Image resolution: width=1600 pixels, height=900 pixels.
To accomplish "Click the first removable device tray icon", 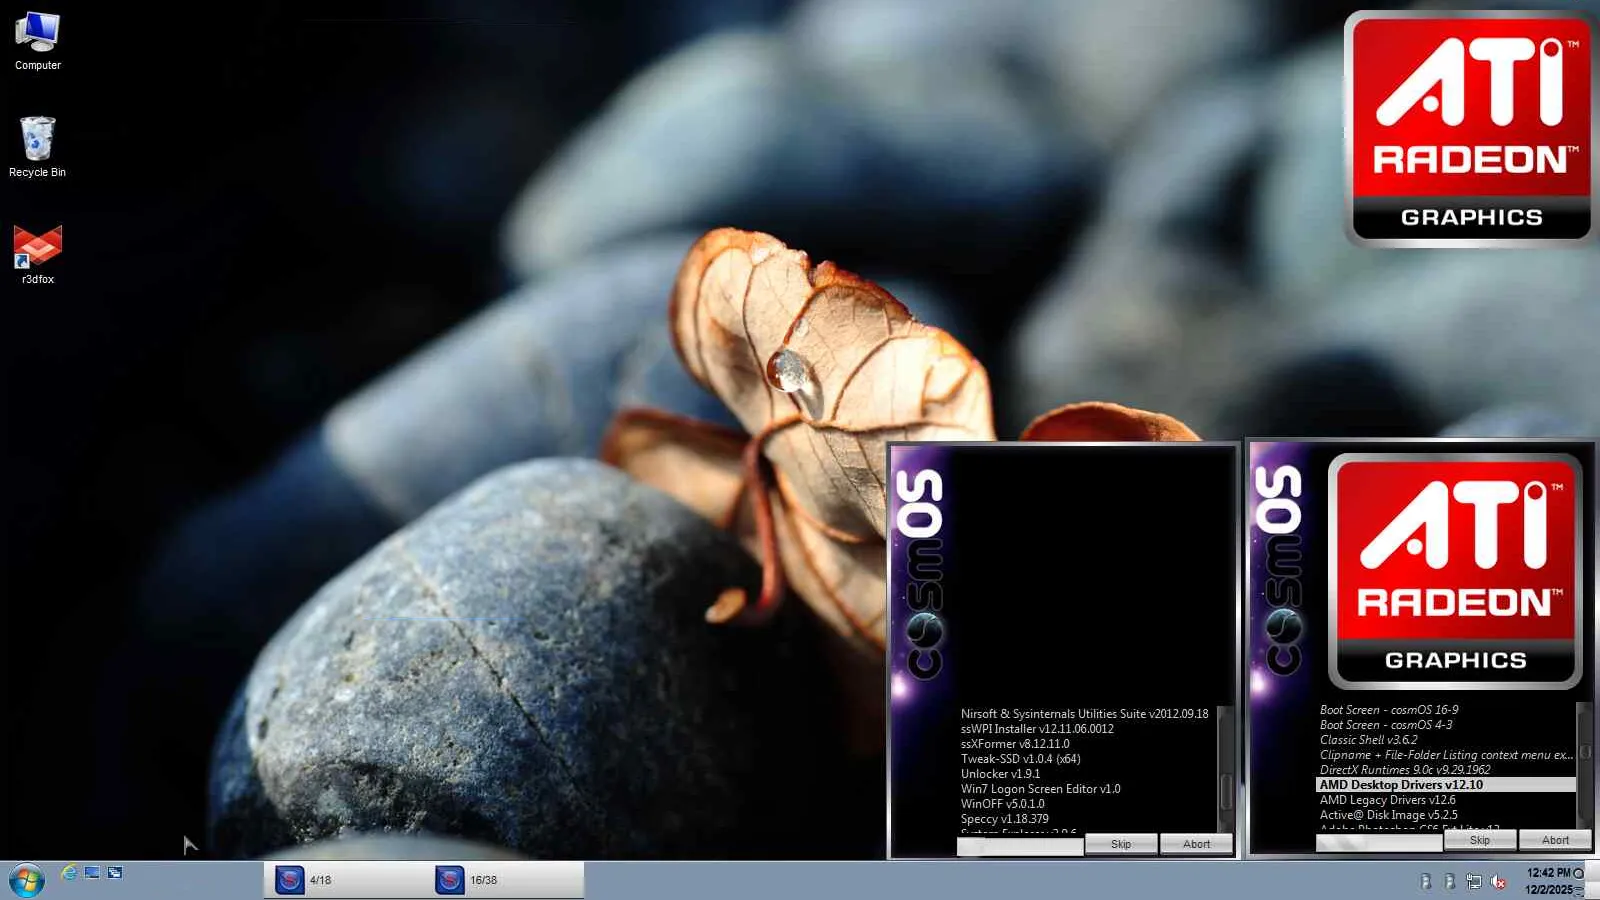I will tap(1425, 881).
